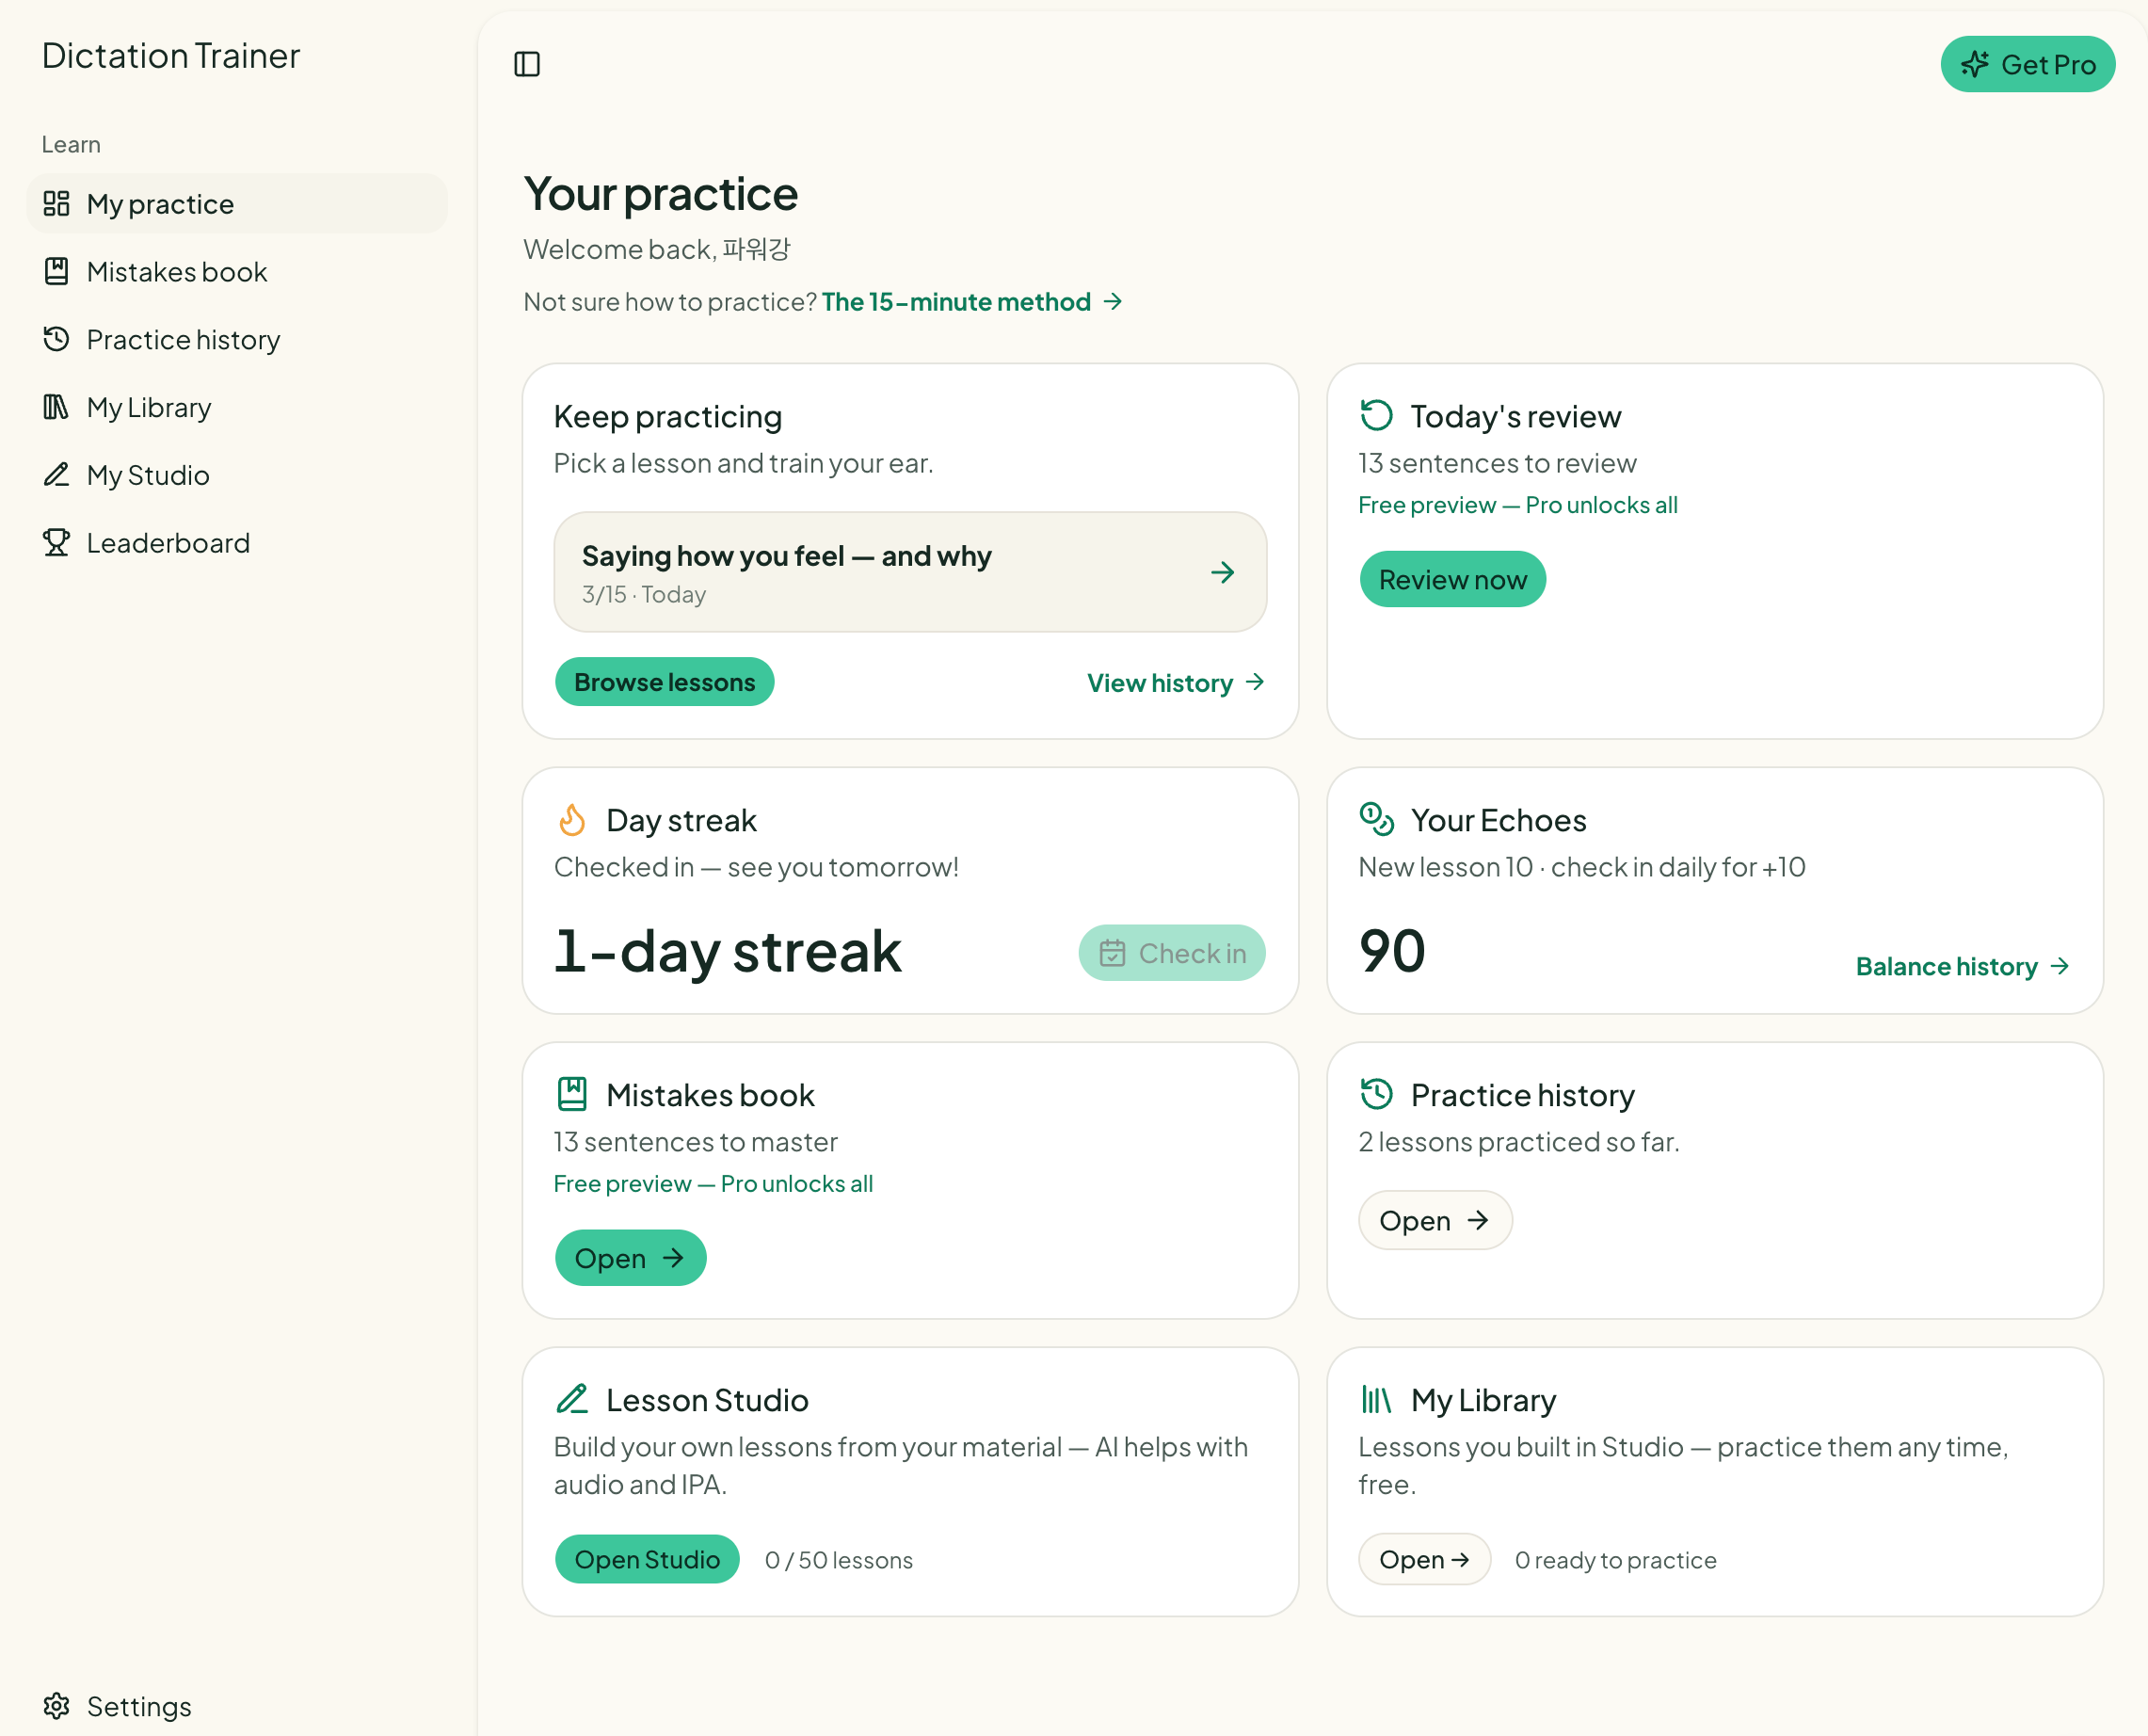Click the Browse lessons button
The image size is (2148, 1736).
[x=665, y=682]
